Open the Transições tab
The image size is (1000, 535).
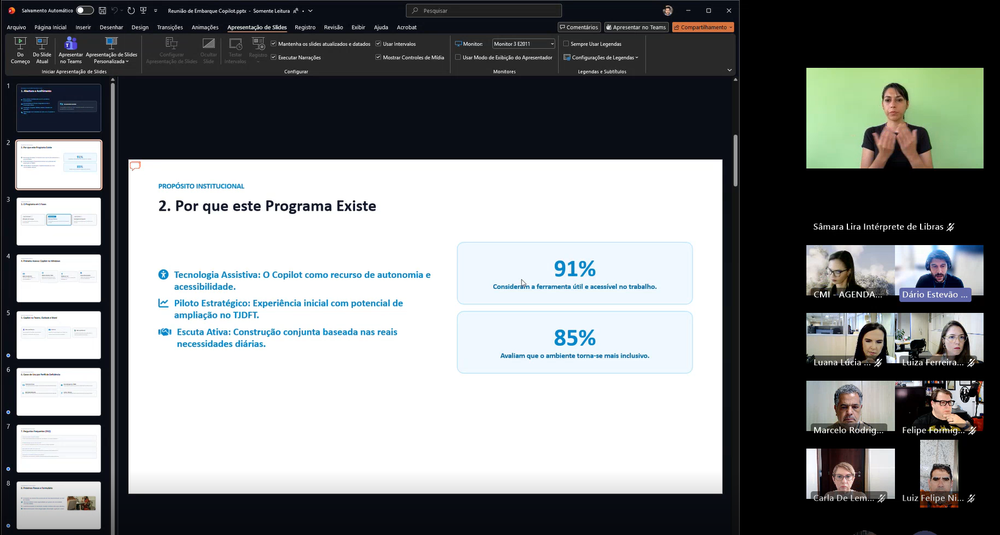(x=170, y=27)
